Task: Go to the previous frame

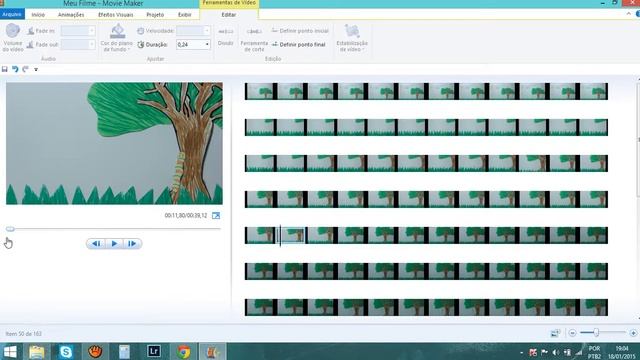Action: 96,244
